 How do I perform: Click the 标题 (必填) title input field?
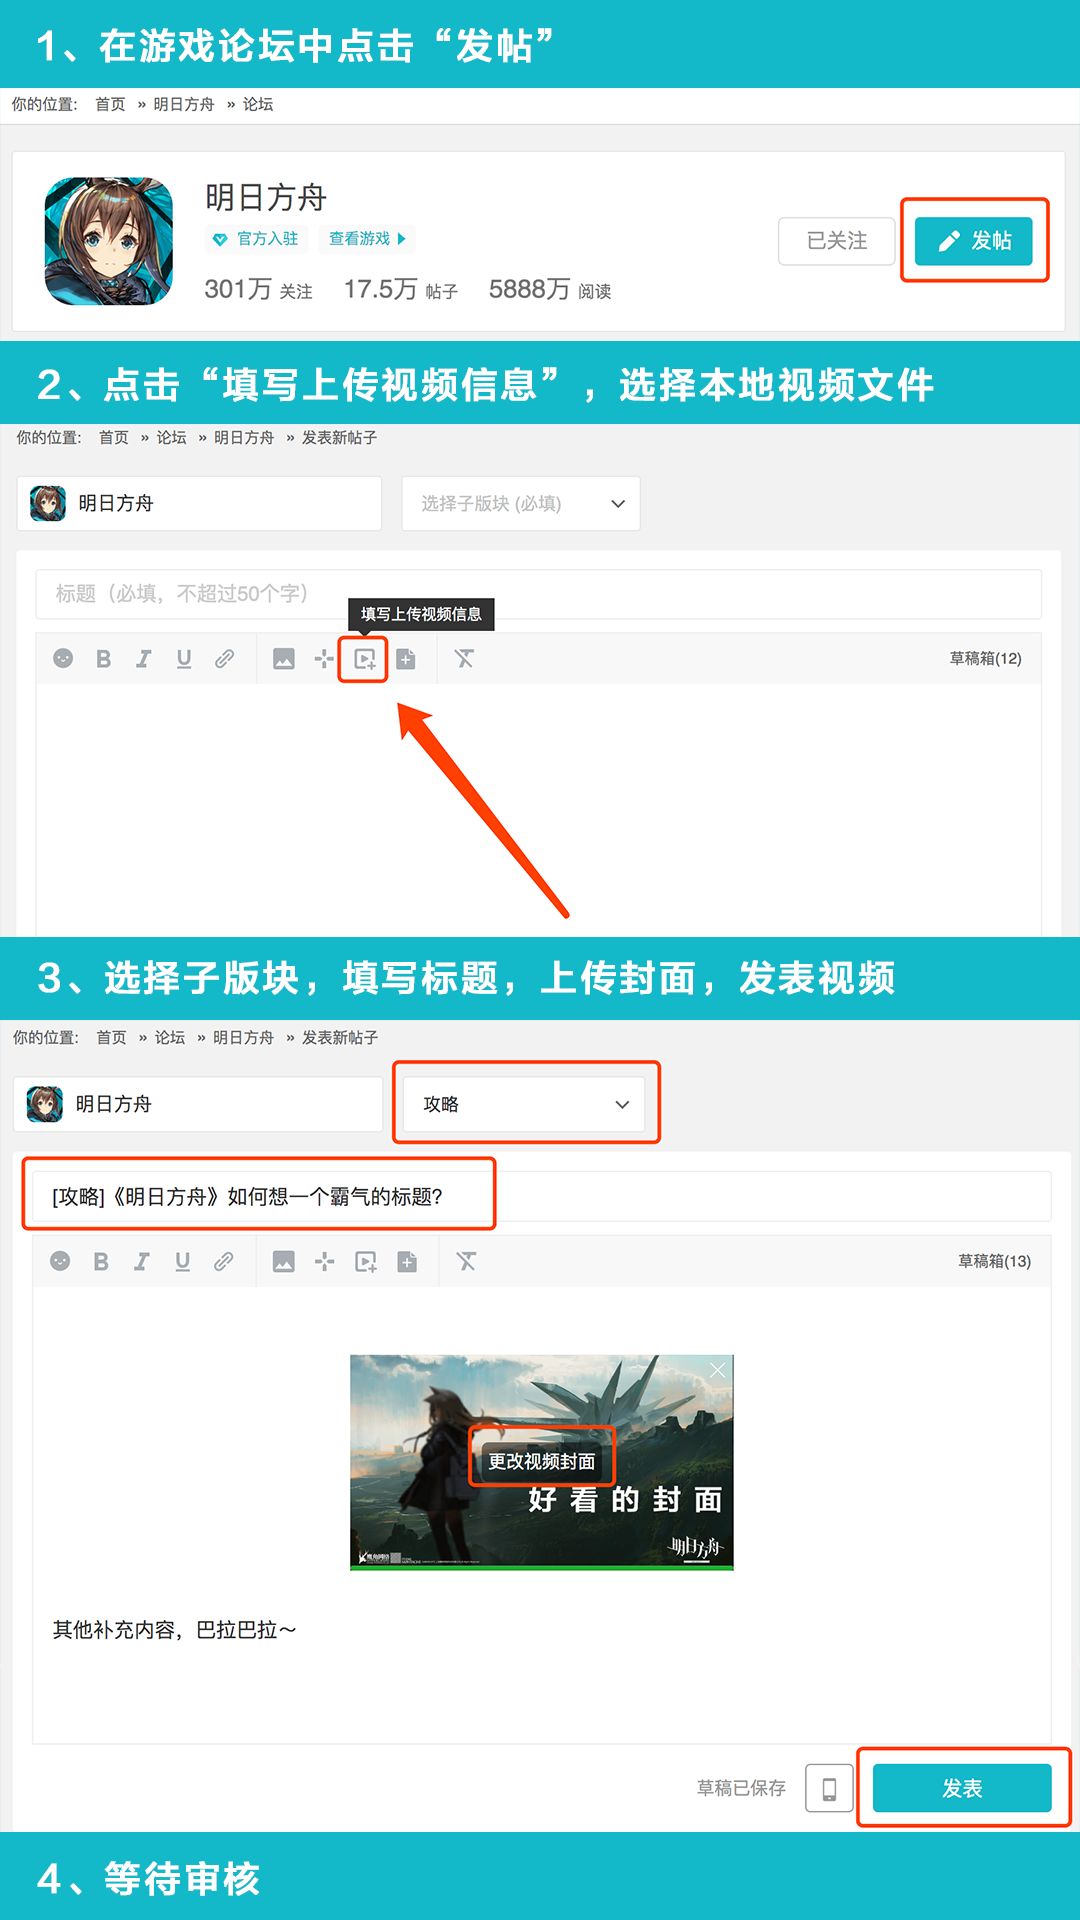pos(539,594)
